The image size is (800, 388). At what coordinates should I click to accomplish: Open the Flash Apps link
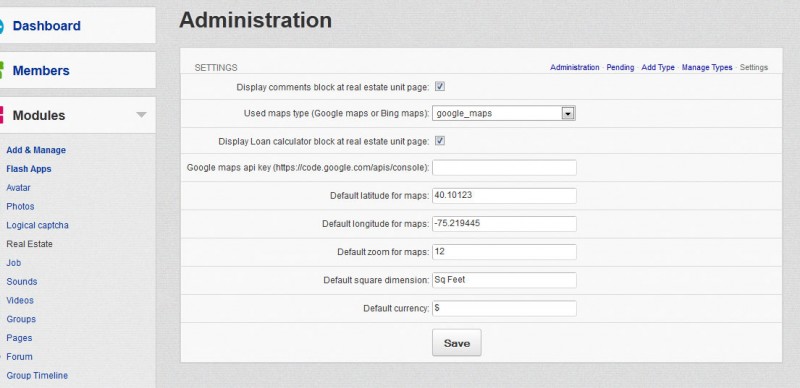[x=29, y=169]
